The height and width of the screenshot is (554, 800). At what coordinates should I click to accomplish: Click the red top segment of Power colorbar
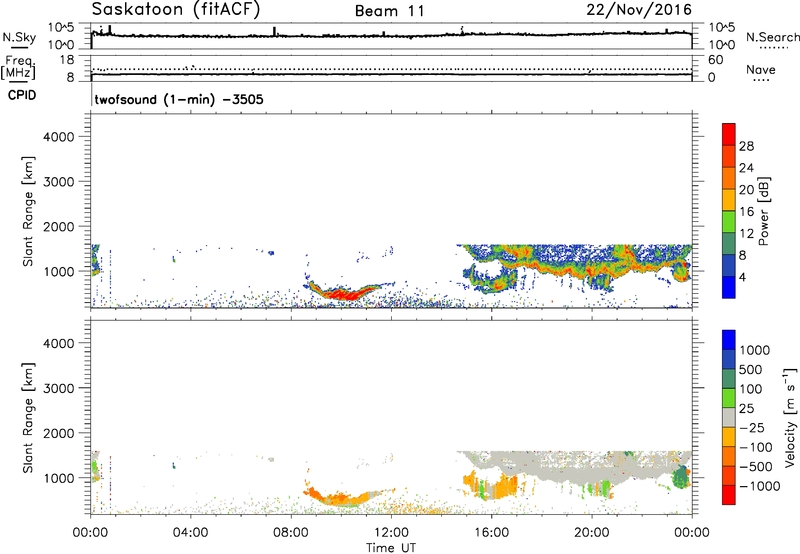pos(729,134)
